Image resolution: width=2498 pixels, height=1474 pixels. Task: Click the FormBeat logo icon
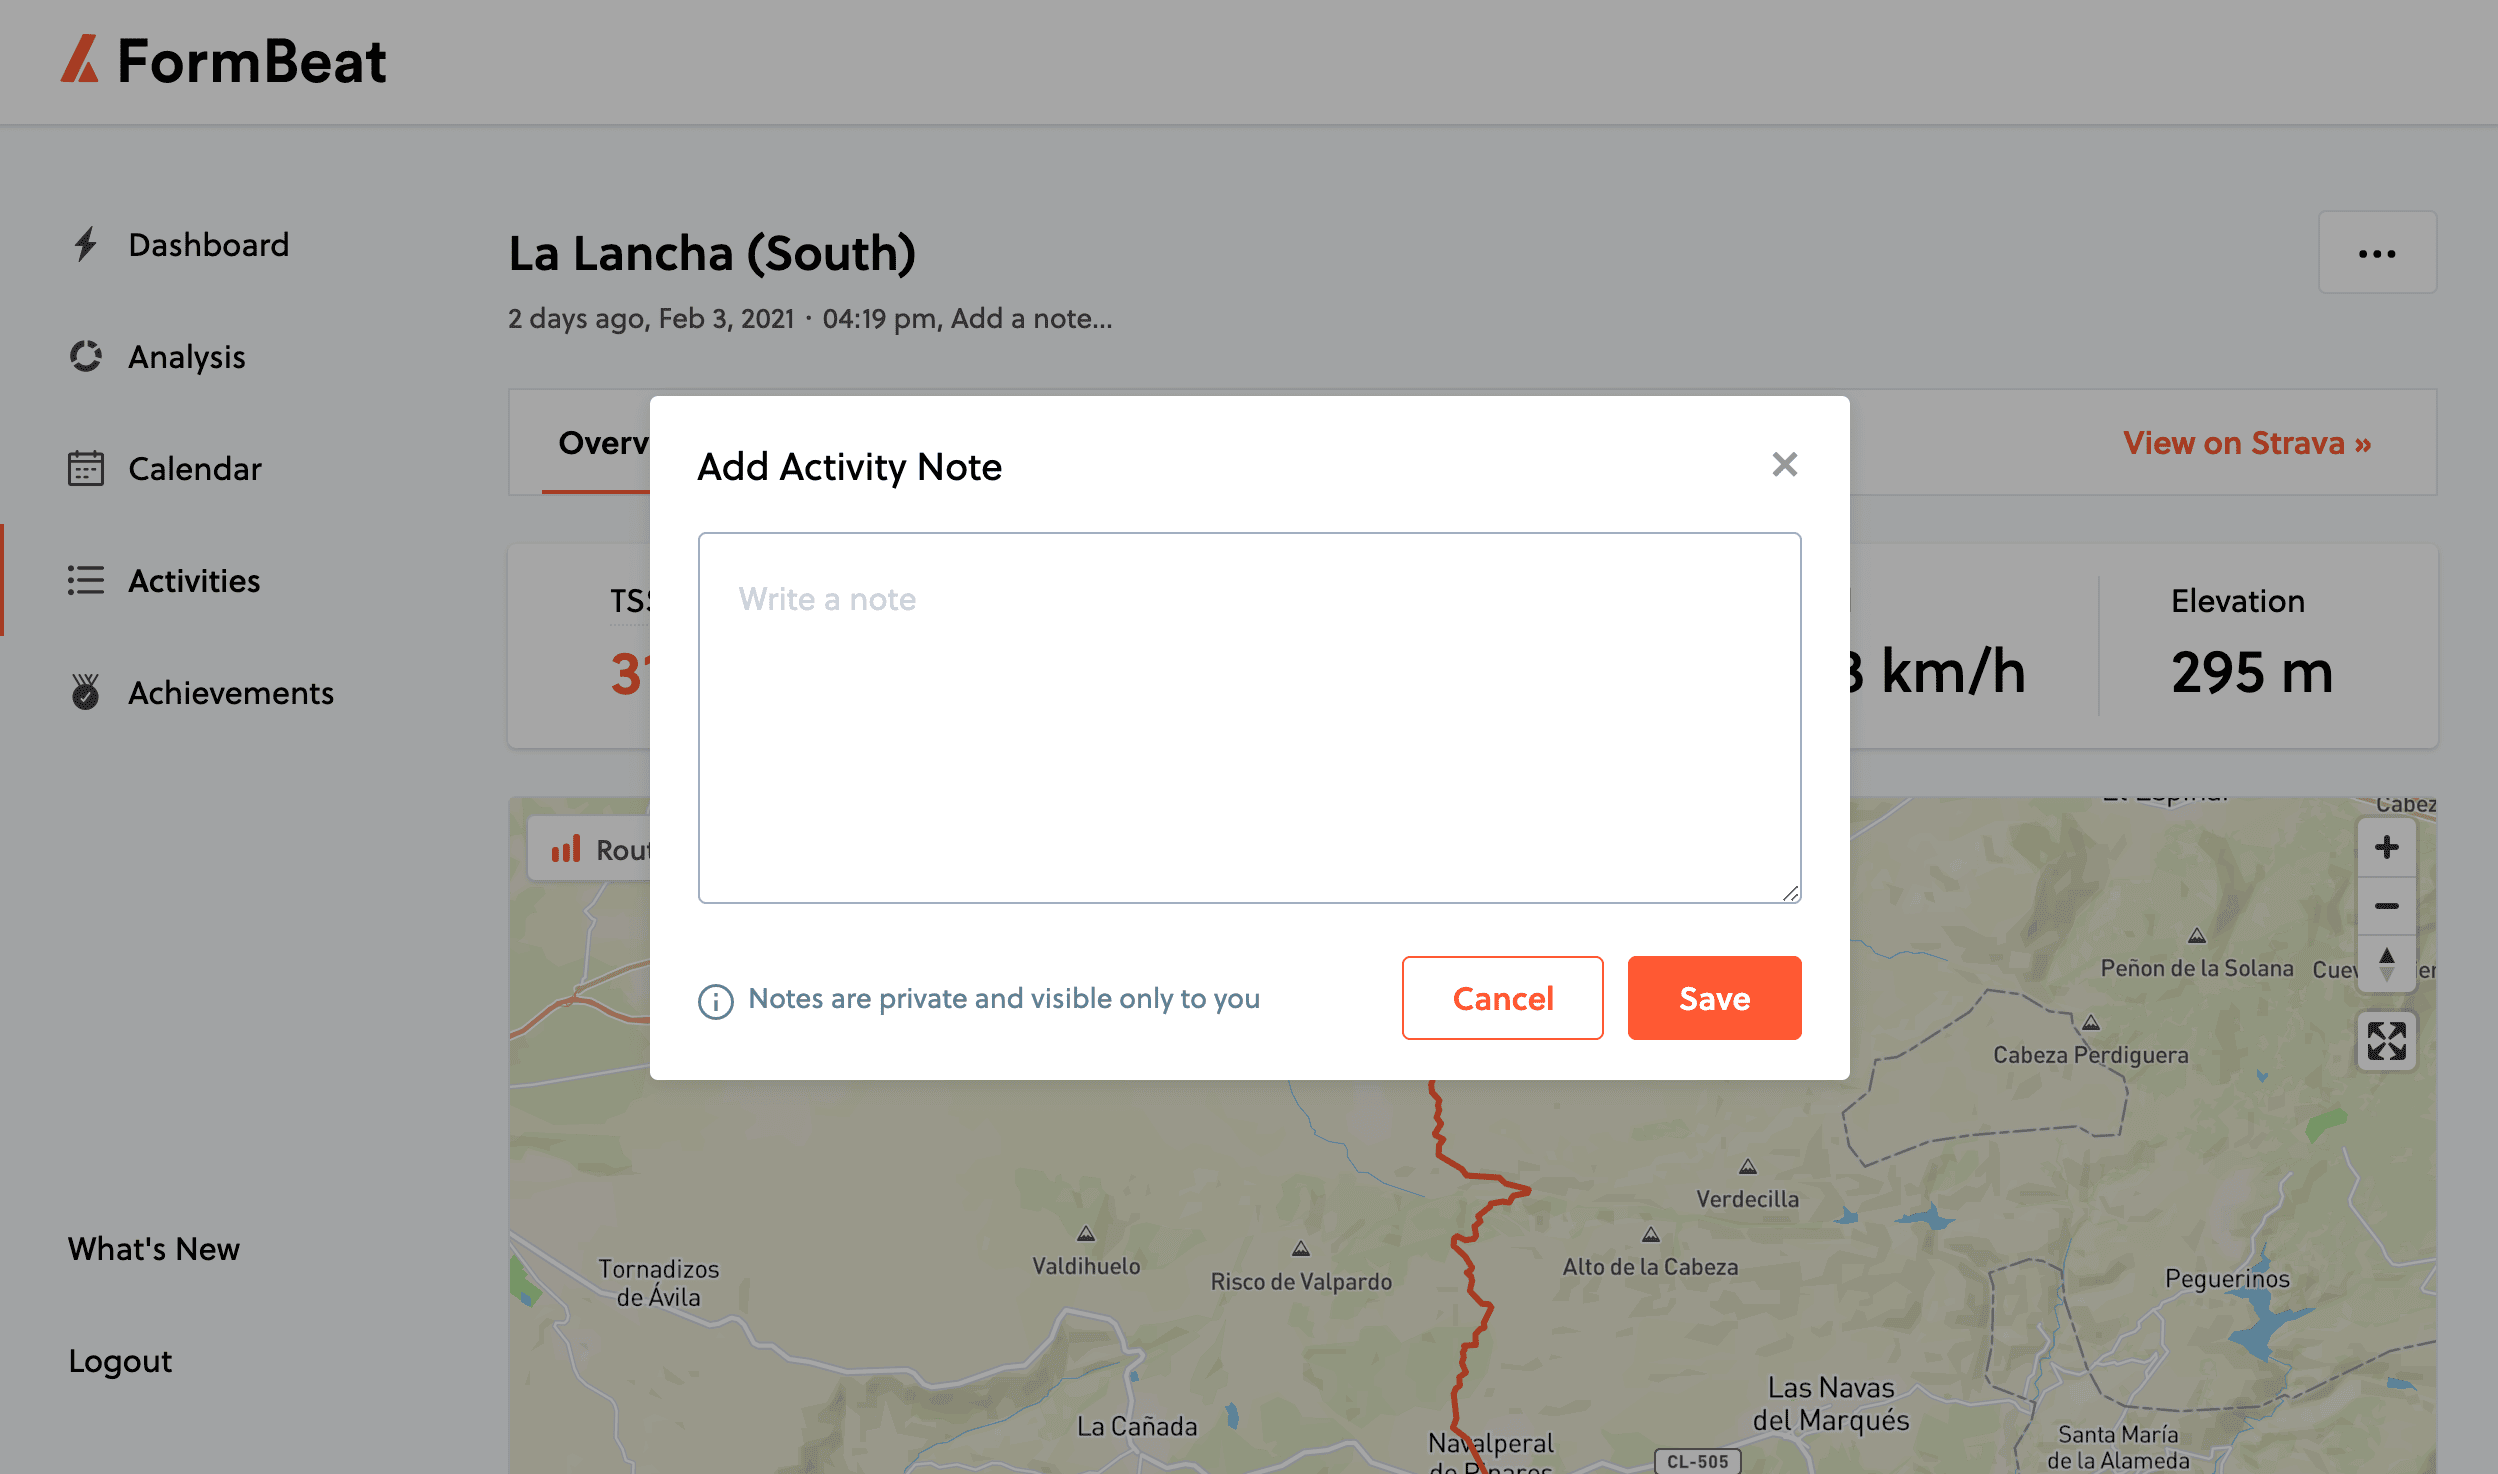click(80, 60)
